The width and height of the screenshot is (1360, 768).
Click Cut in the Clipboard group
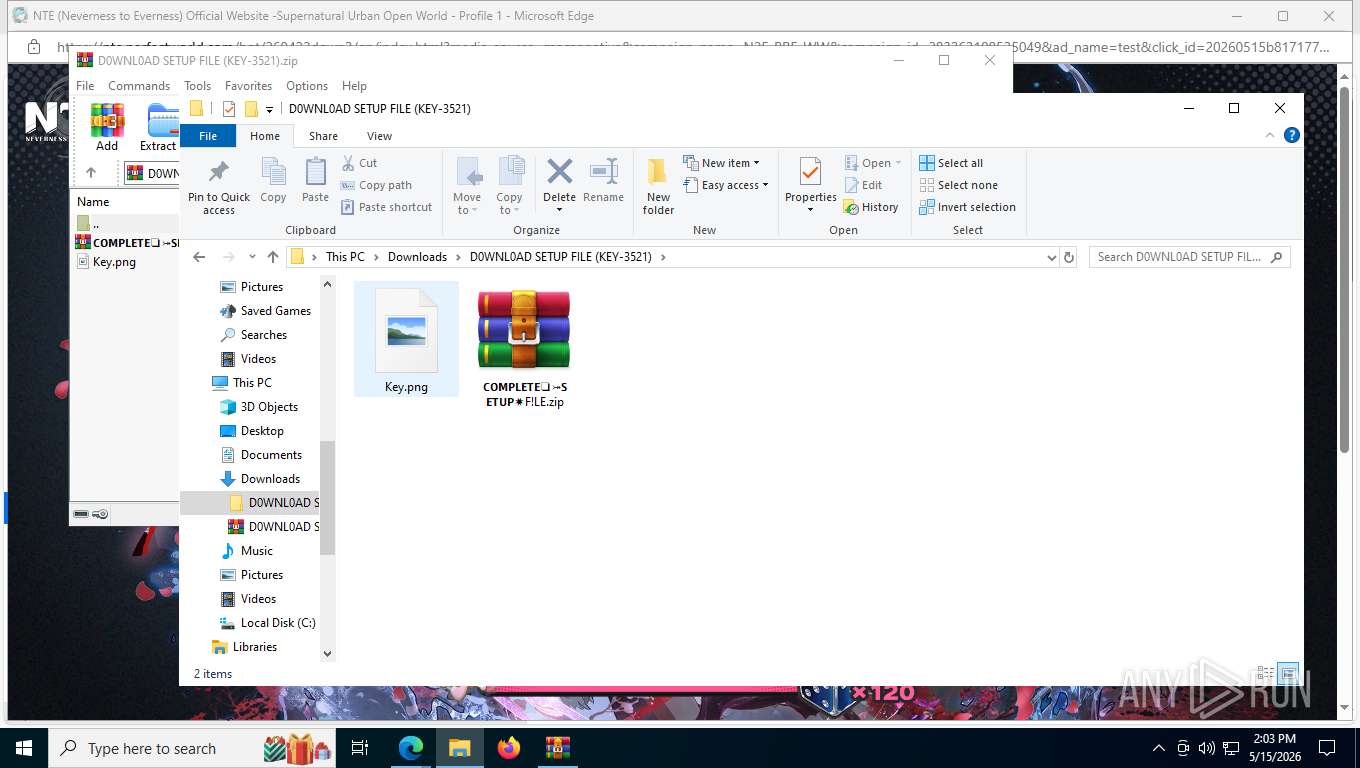[359, 163]
